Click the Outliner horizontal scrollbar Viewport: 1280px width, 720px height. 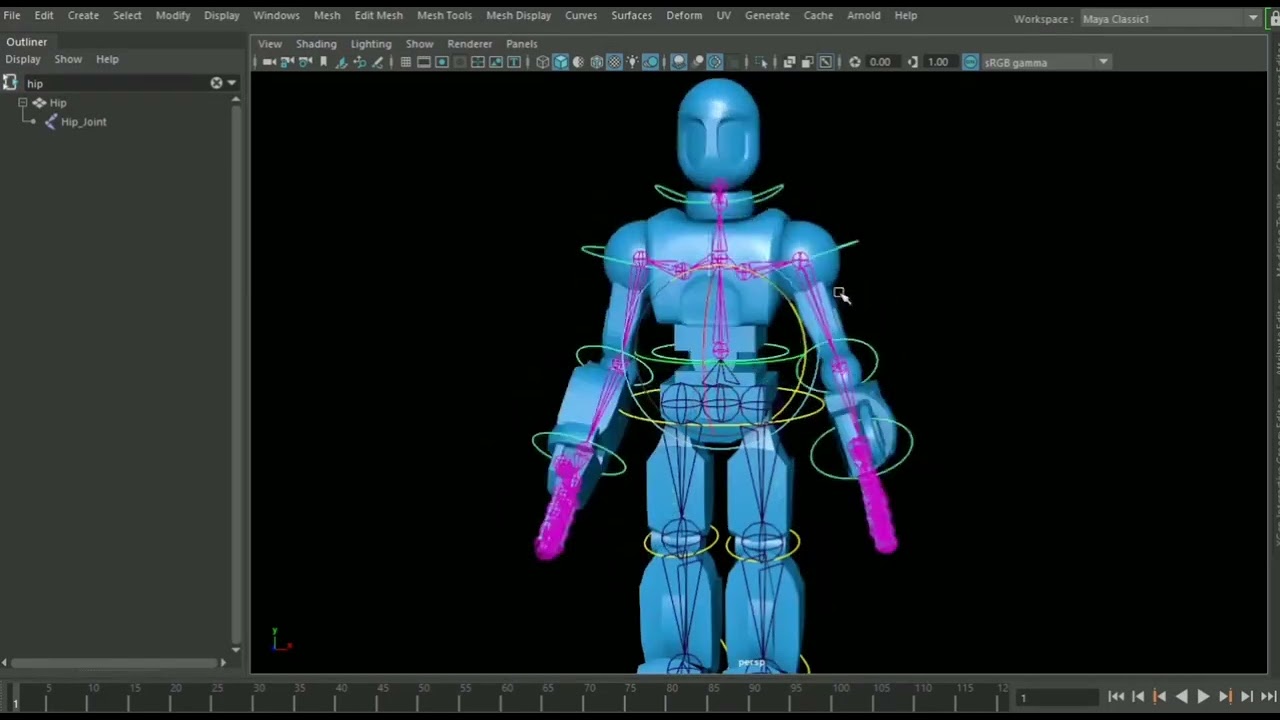point(116,662)
